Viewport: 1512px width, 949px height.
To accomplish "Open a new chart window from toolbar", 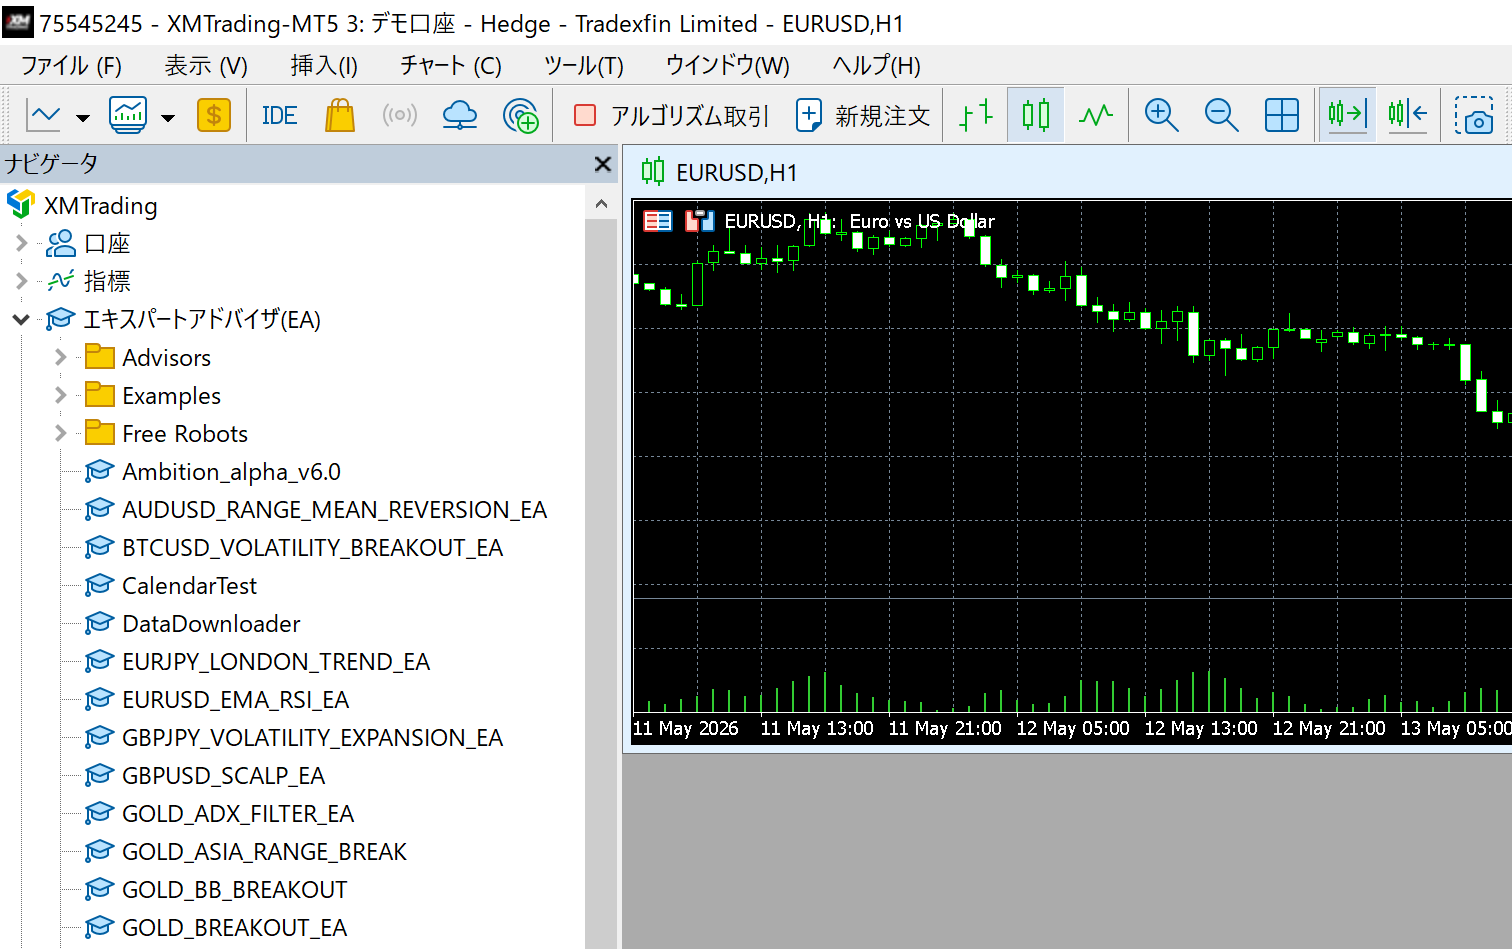I will point(44,116).
